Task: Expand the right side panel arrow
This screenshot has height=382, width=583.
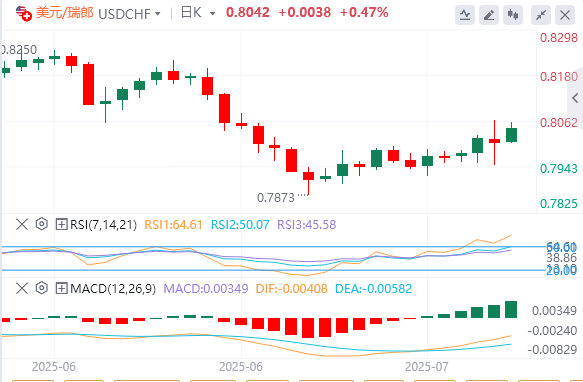Action: click(x=575, y=98)
